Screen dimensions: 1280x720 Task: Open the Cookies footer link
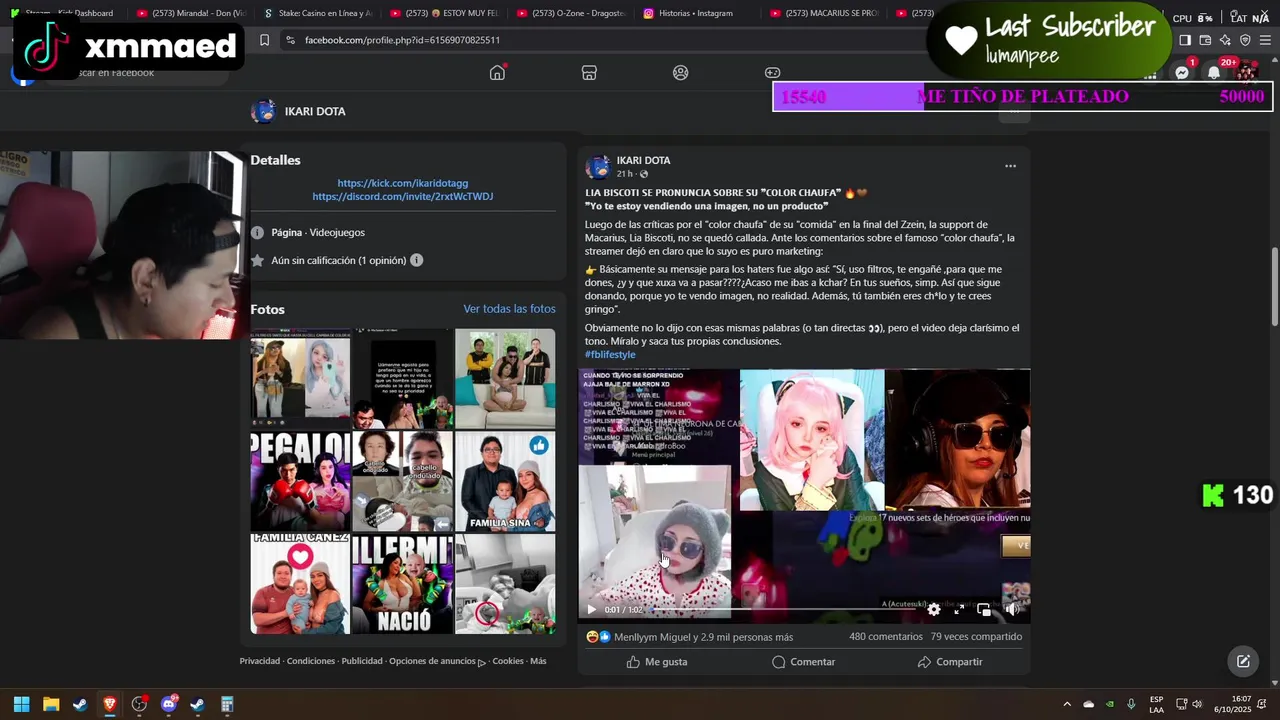tap(508, 661)
